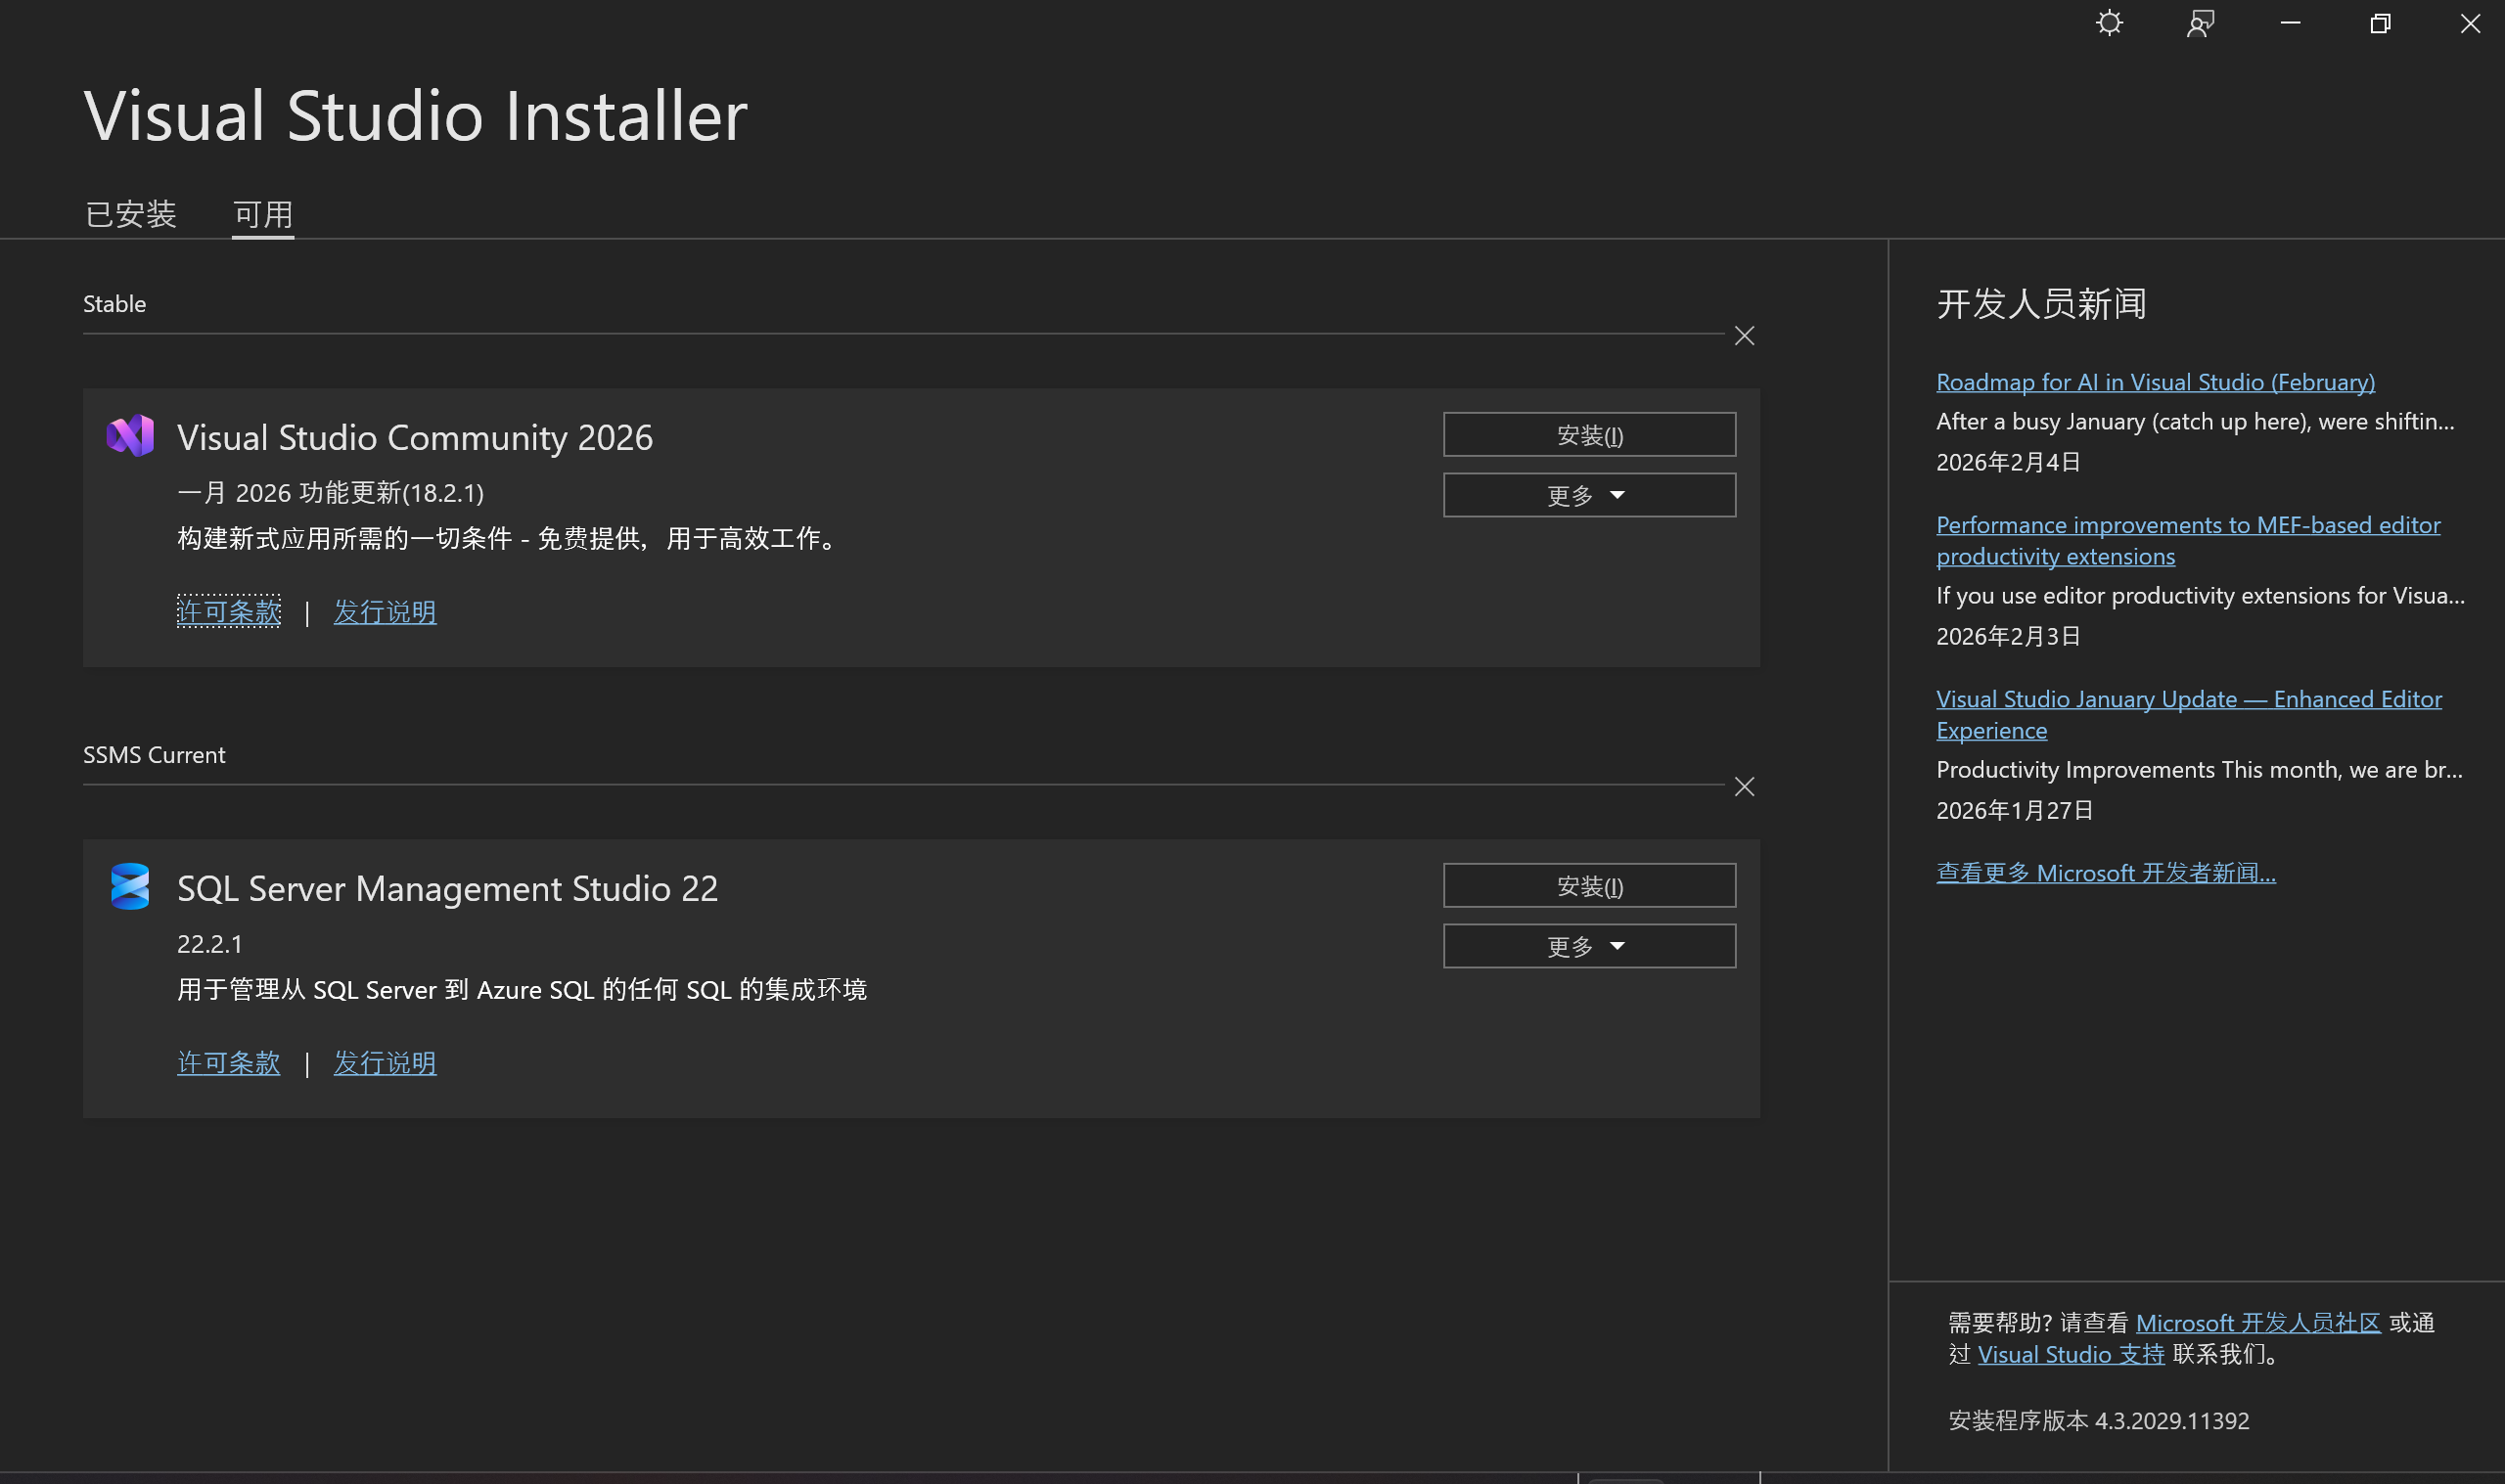Restore down the installer window

[x=2380, y=24]
